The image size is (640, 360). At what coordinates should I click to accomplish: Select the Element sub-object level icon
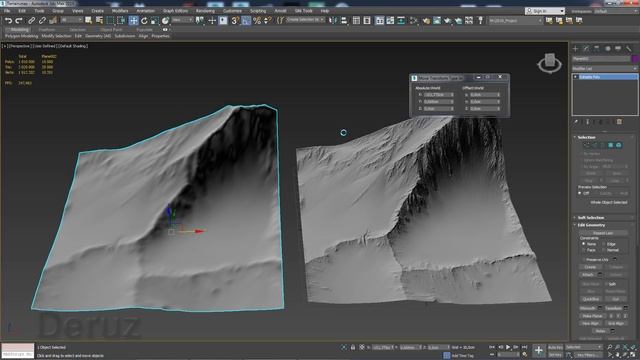619,145
